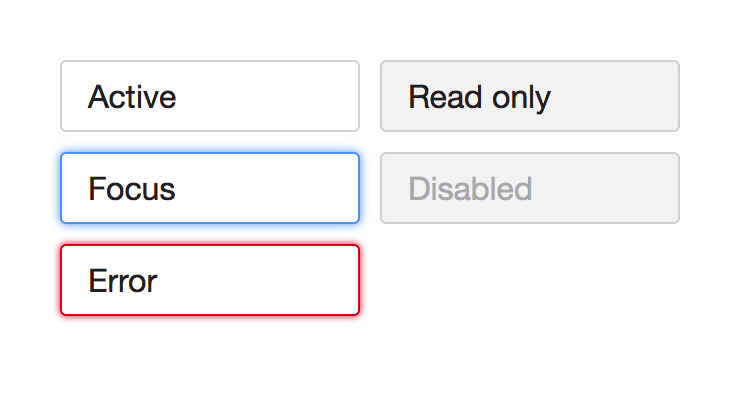Click the red-bordered Error input
This screenshot has width=740, height=404.
coord(210,280)
